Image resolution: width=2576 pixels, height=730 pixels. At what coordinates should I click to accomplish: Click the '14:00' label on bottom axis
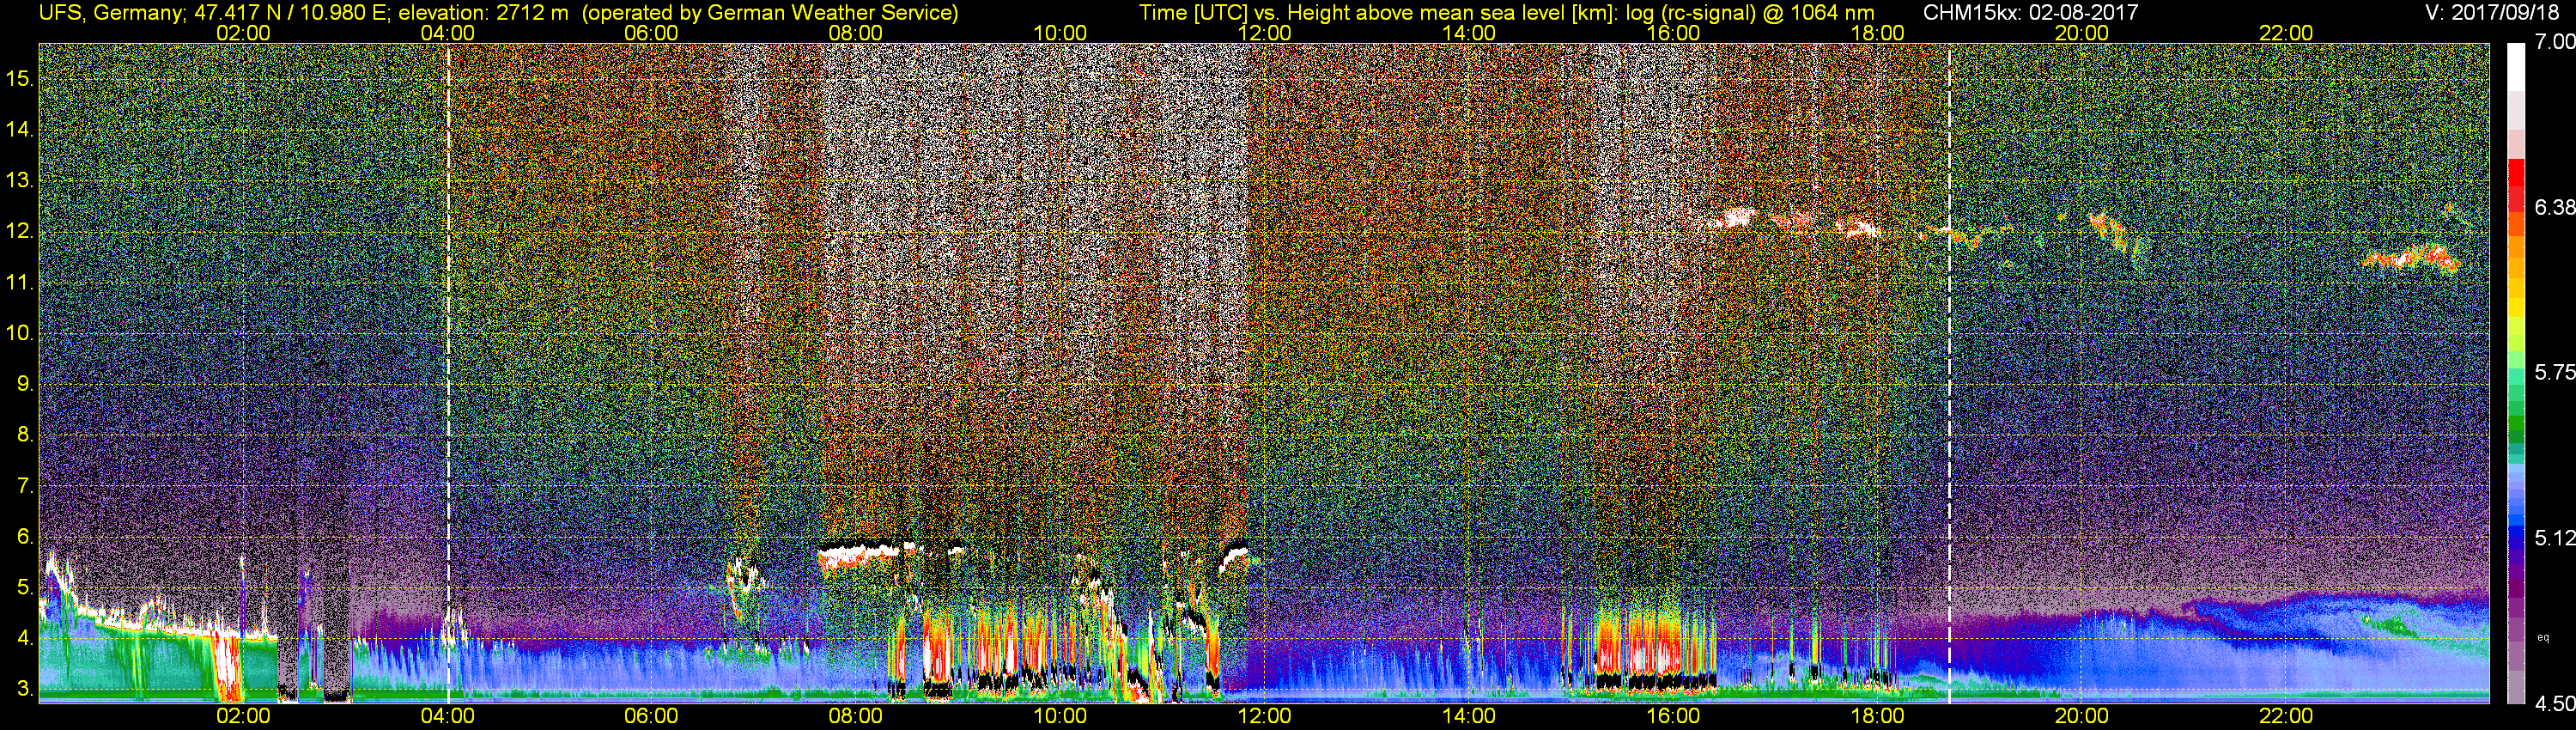(x=1469, y=716)
